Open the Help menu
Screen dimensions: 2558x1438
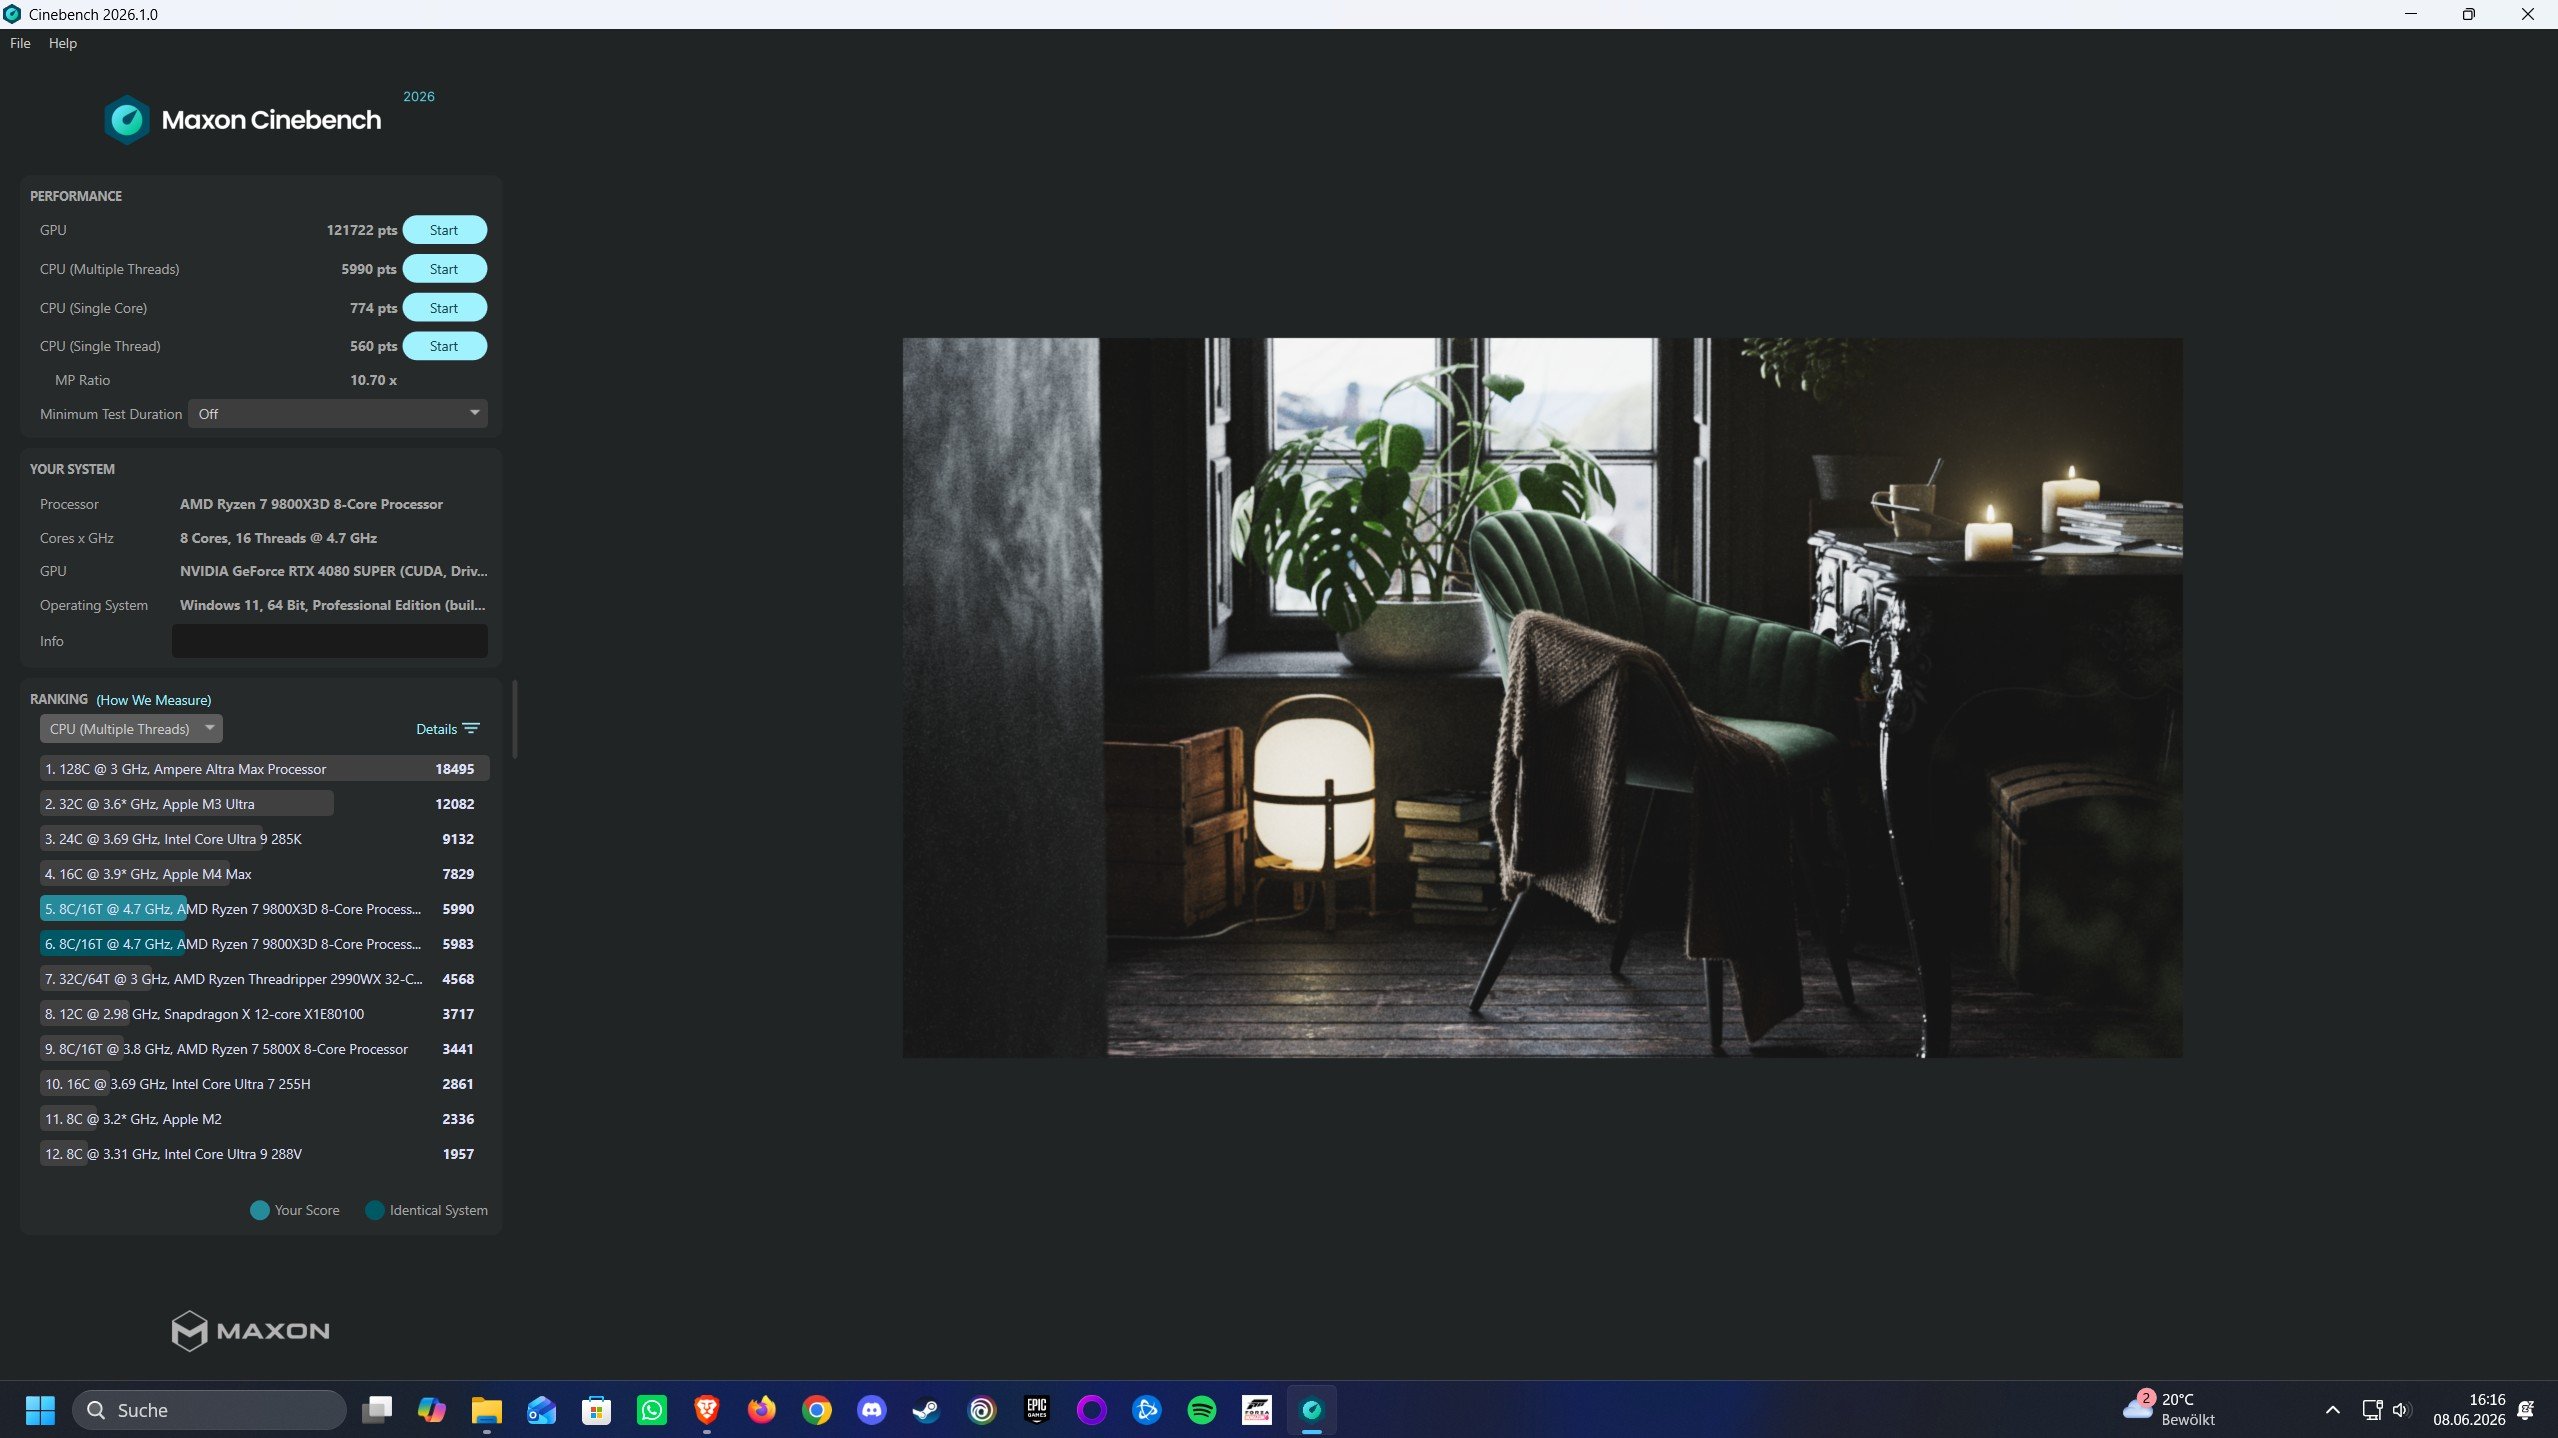pos(62,43)
